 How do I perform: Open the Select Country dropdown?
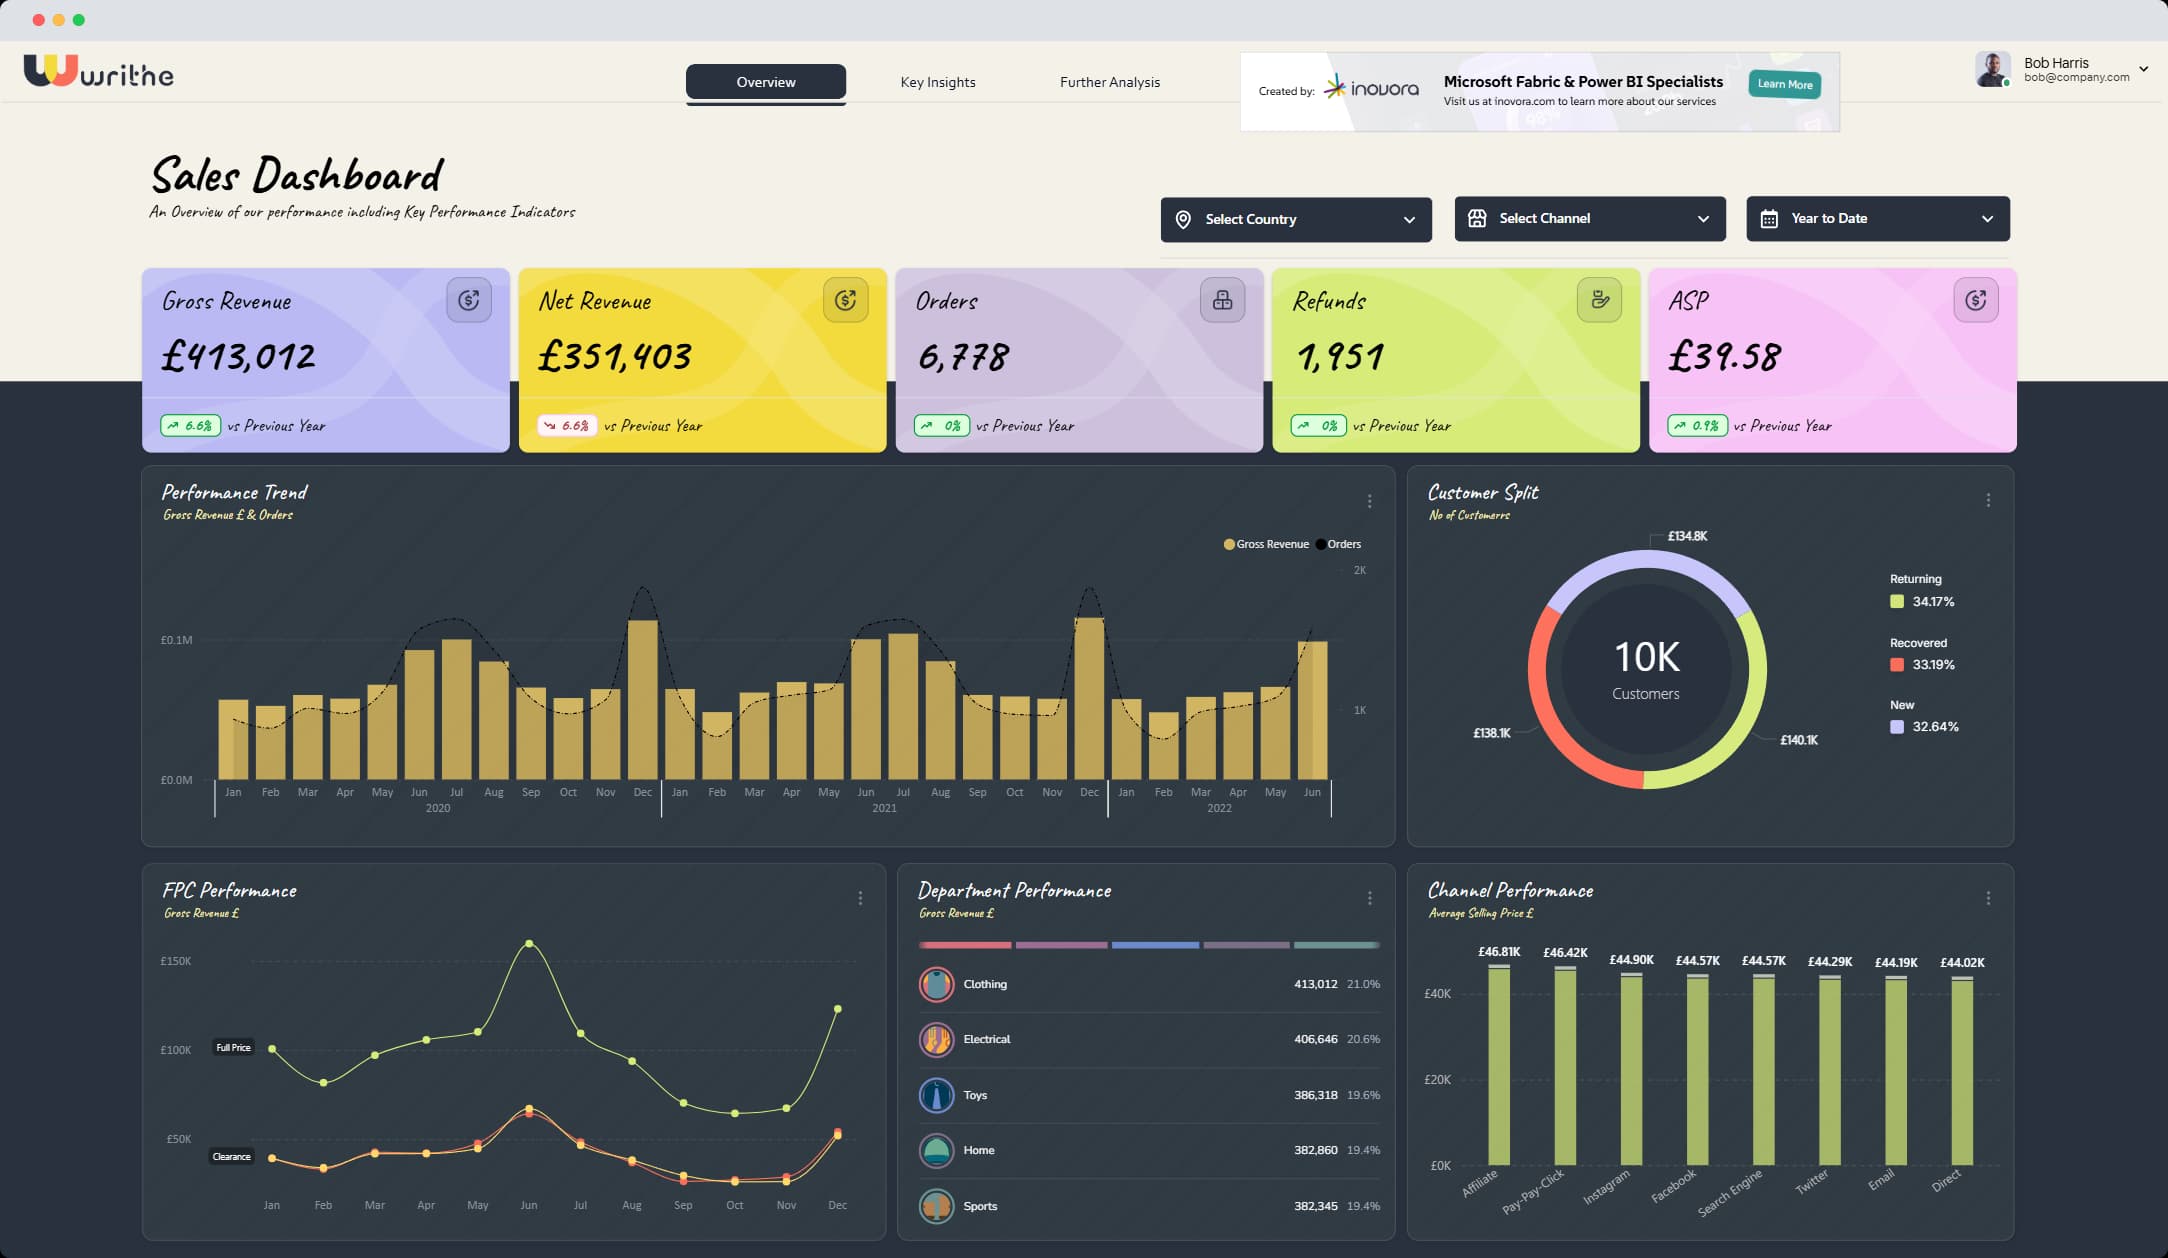pos(1295,219)
